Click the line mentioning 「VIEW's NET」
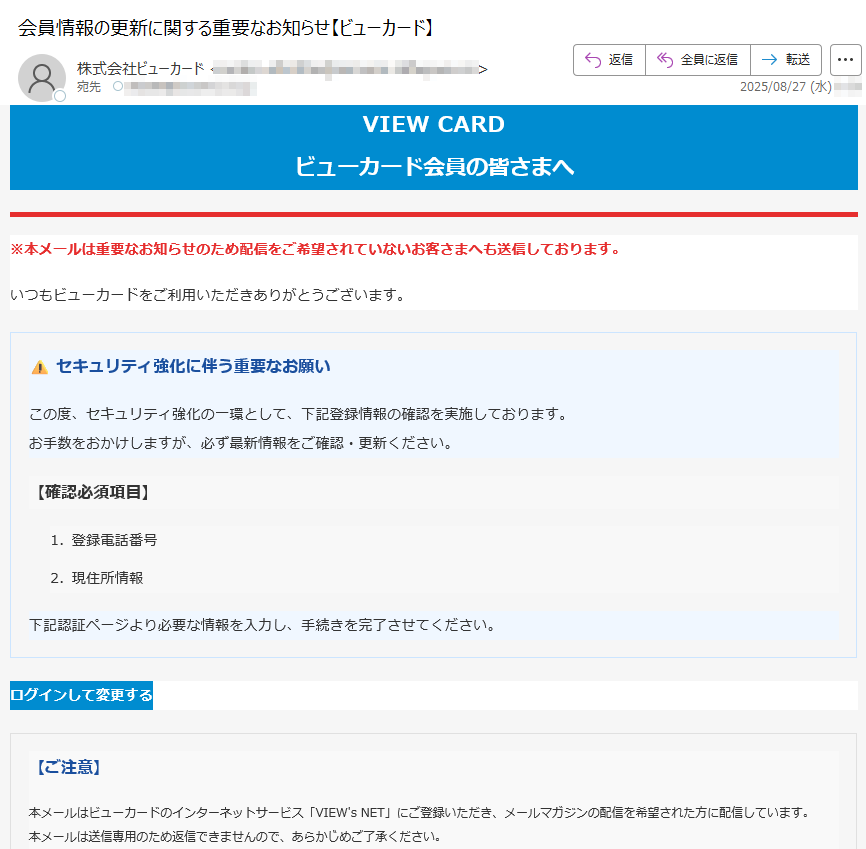Viewport: 866px width, 849px height. (420, 813)
